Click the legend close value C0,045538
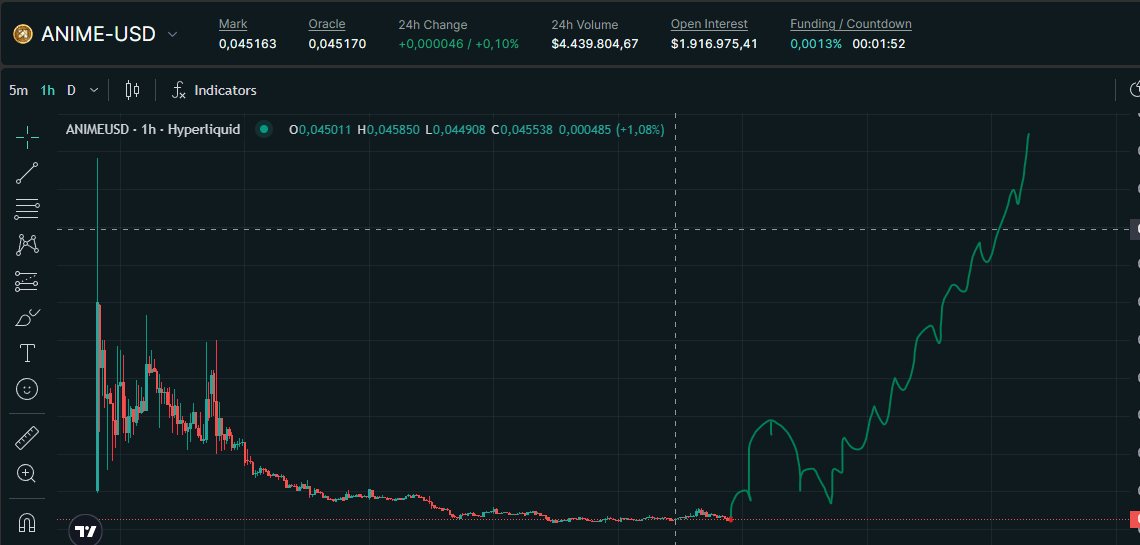Screen dimensions: 1140x545 coord(522,130)
